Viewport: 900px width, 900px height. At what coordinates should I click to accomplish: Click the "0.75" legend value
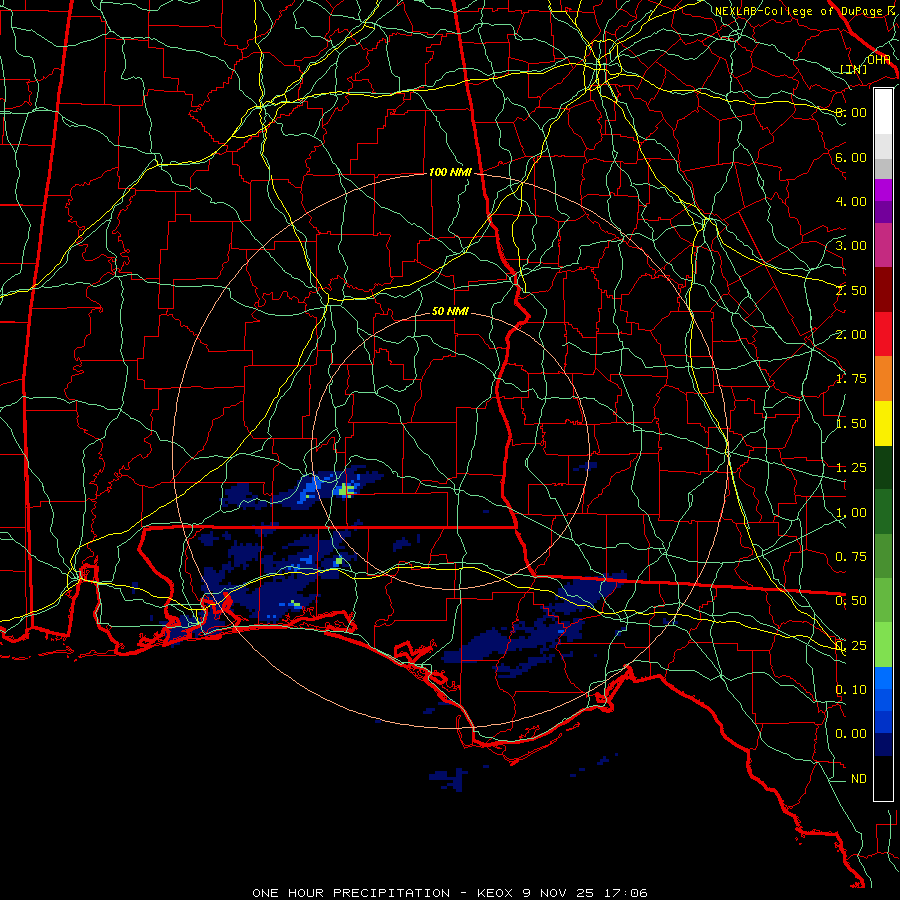851,557
